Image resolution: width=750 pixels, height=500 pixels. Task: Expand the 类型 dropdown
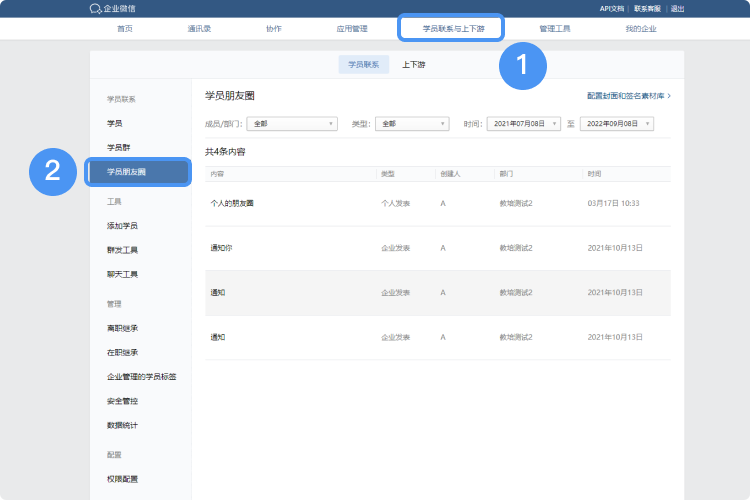tap(412, 124)
